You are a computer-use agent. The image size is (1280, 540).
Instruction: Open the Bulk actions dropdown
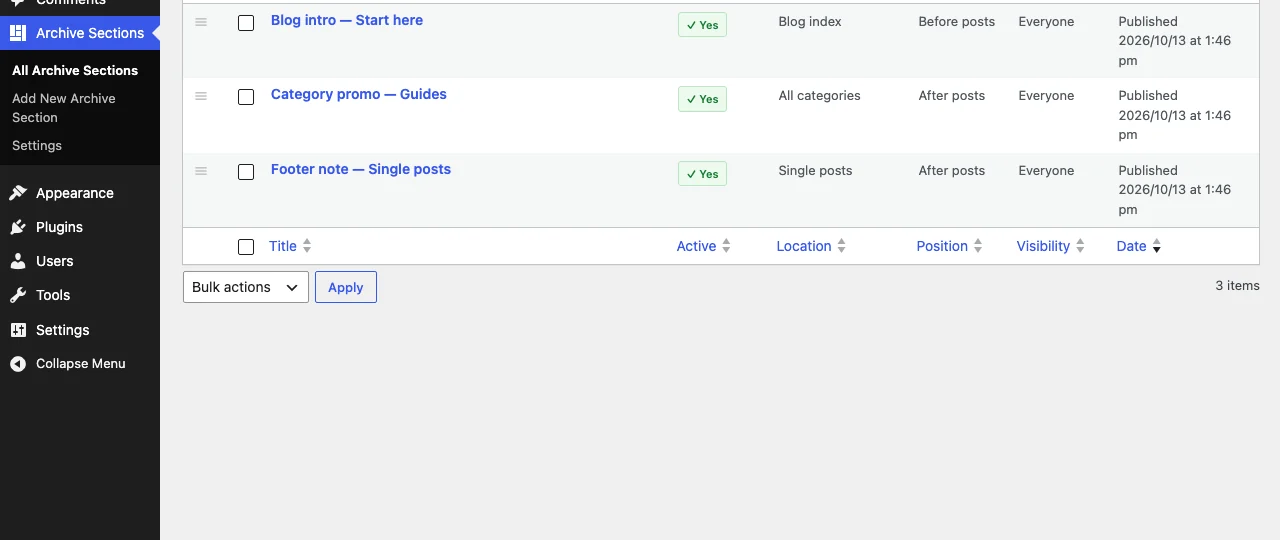click(x=246, y=287)
